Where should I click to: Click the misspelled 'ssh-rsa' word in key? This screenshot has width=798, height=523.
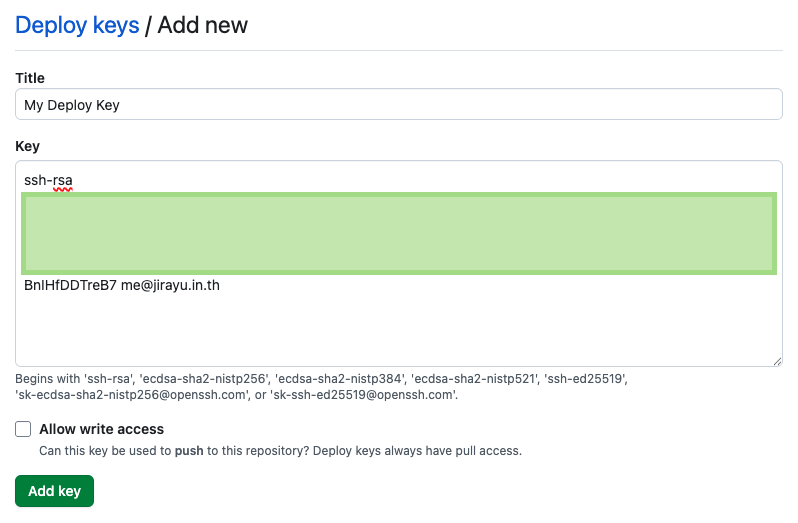[48, 181]
